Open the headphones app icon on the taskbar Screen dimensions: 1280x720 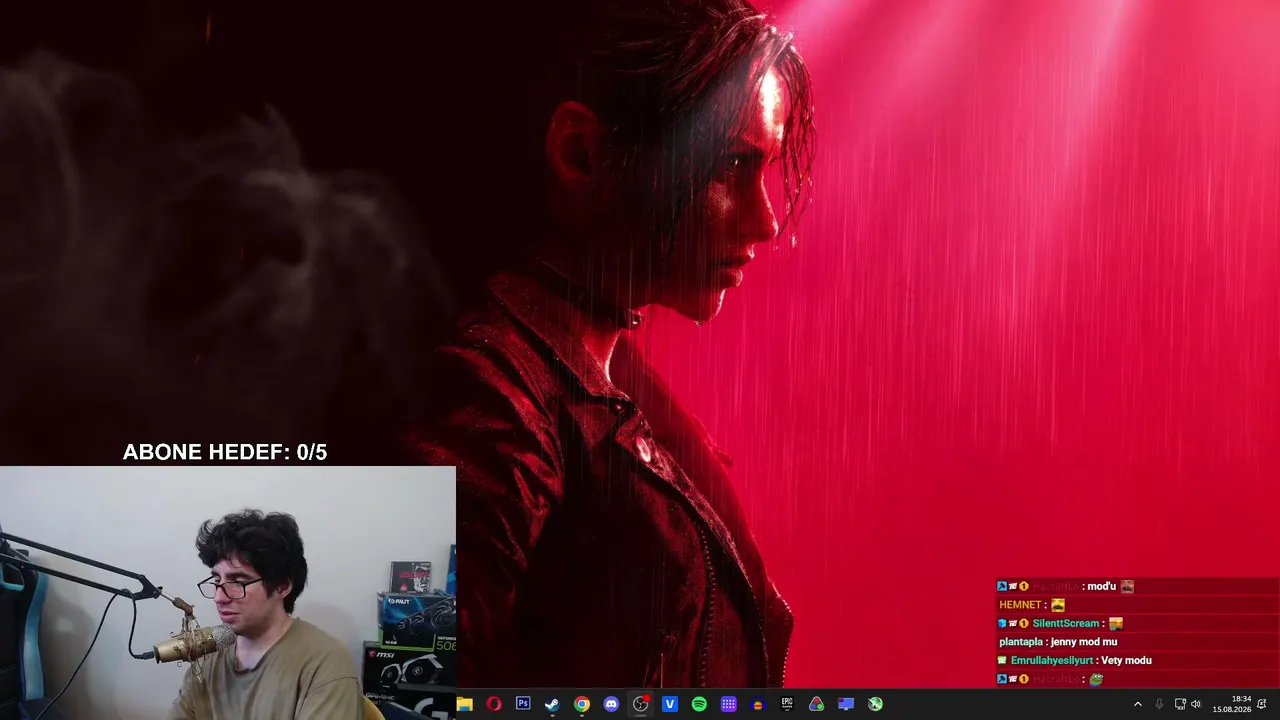tap(758, 704)
